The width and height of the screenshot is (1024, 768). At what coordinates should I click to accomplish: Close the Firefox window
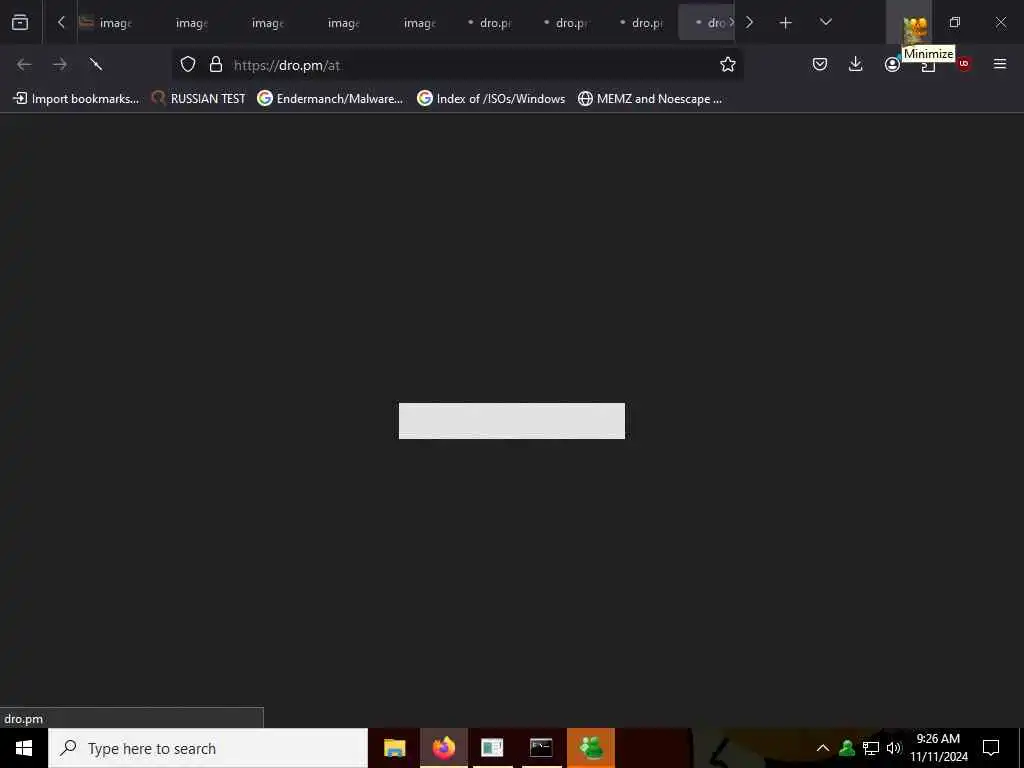coord(1000,23)
